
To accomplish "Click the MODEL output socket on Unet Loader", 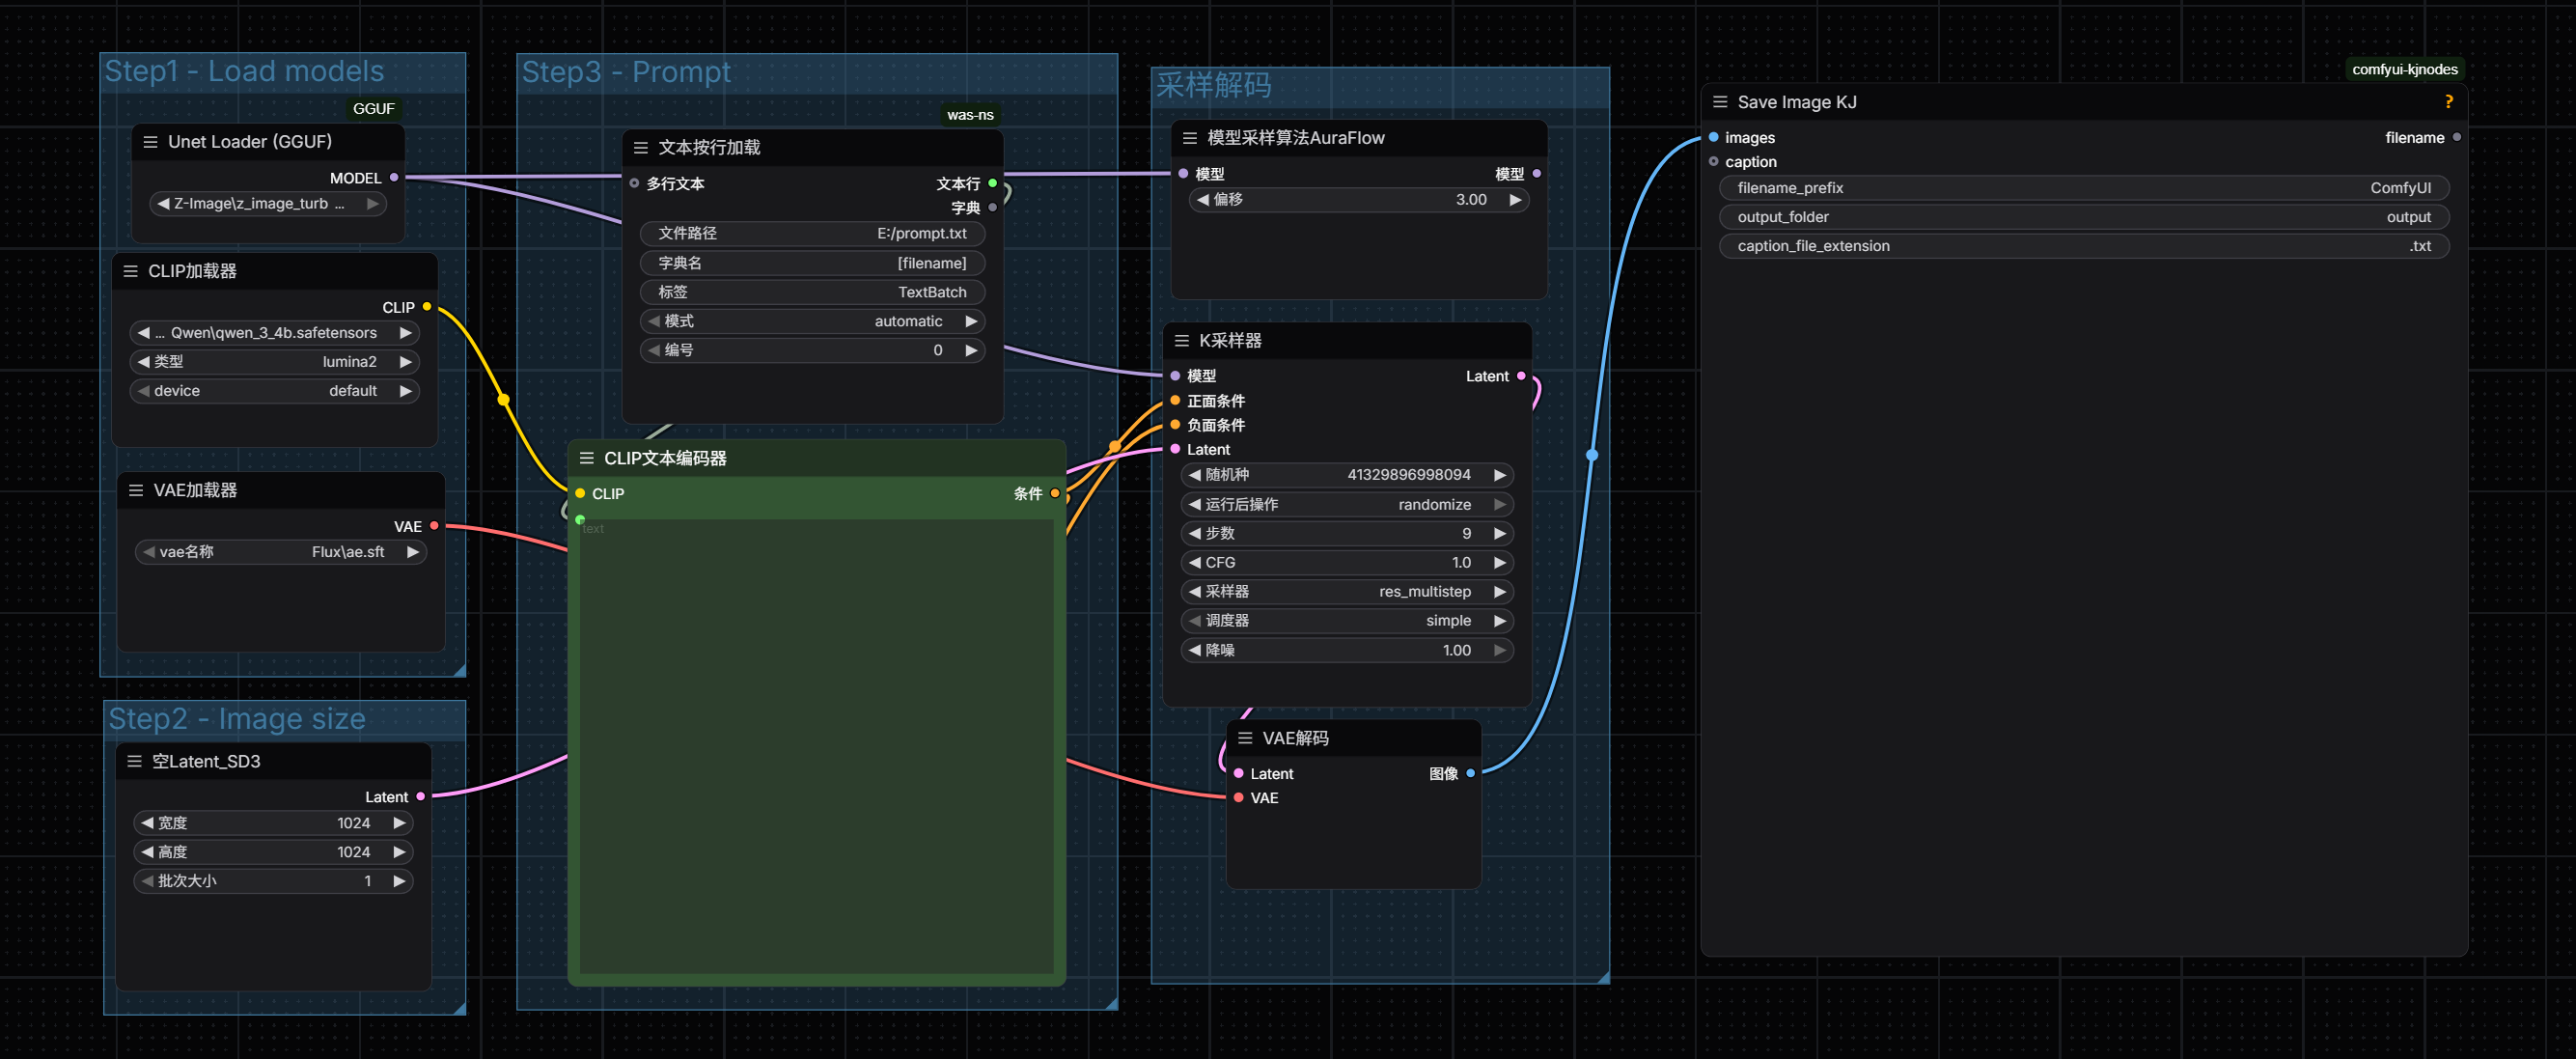I will 394,178.
